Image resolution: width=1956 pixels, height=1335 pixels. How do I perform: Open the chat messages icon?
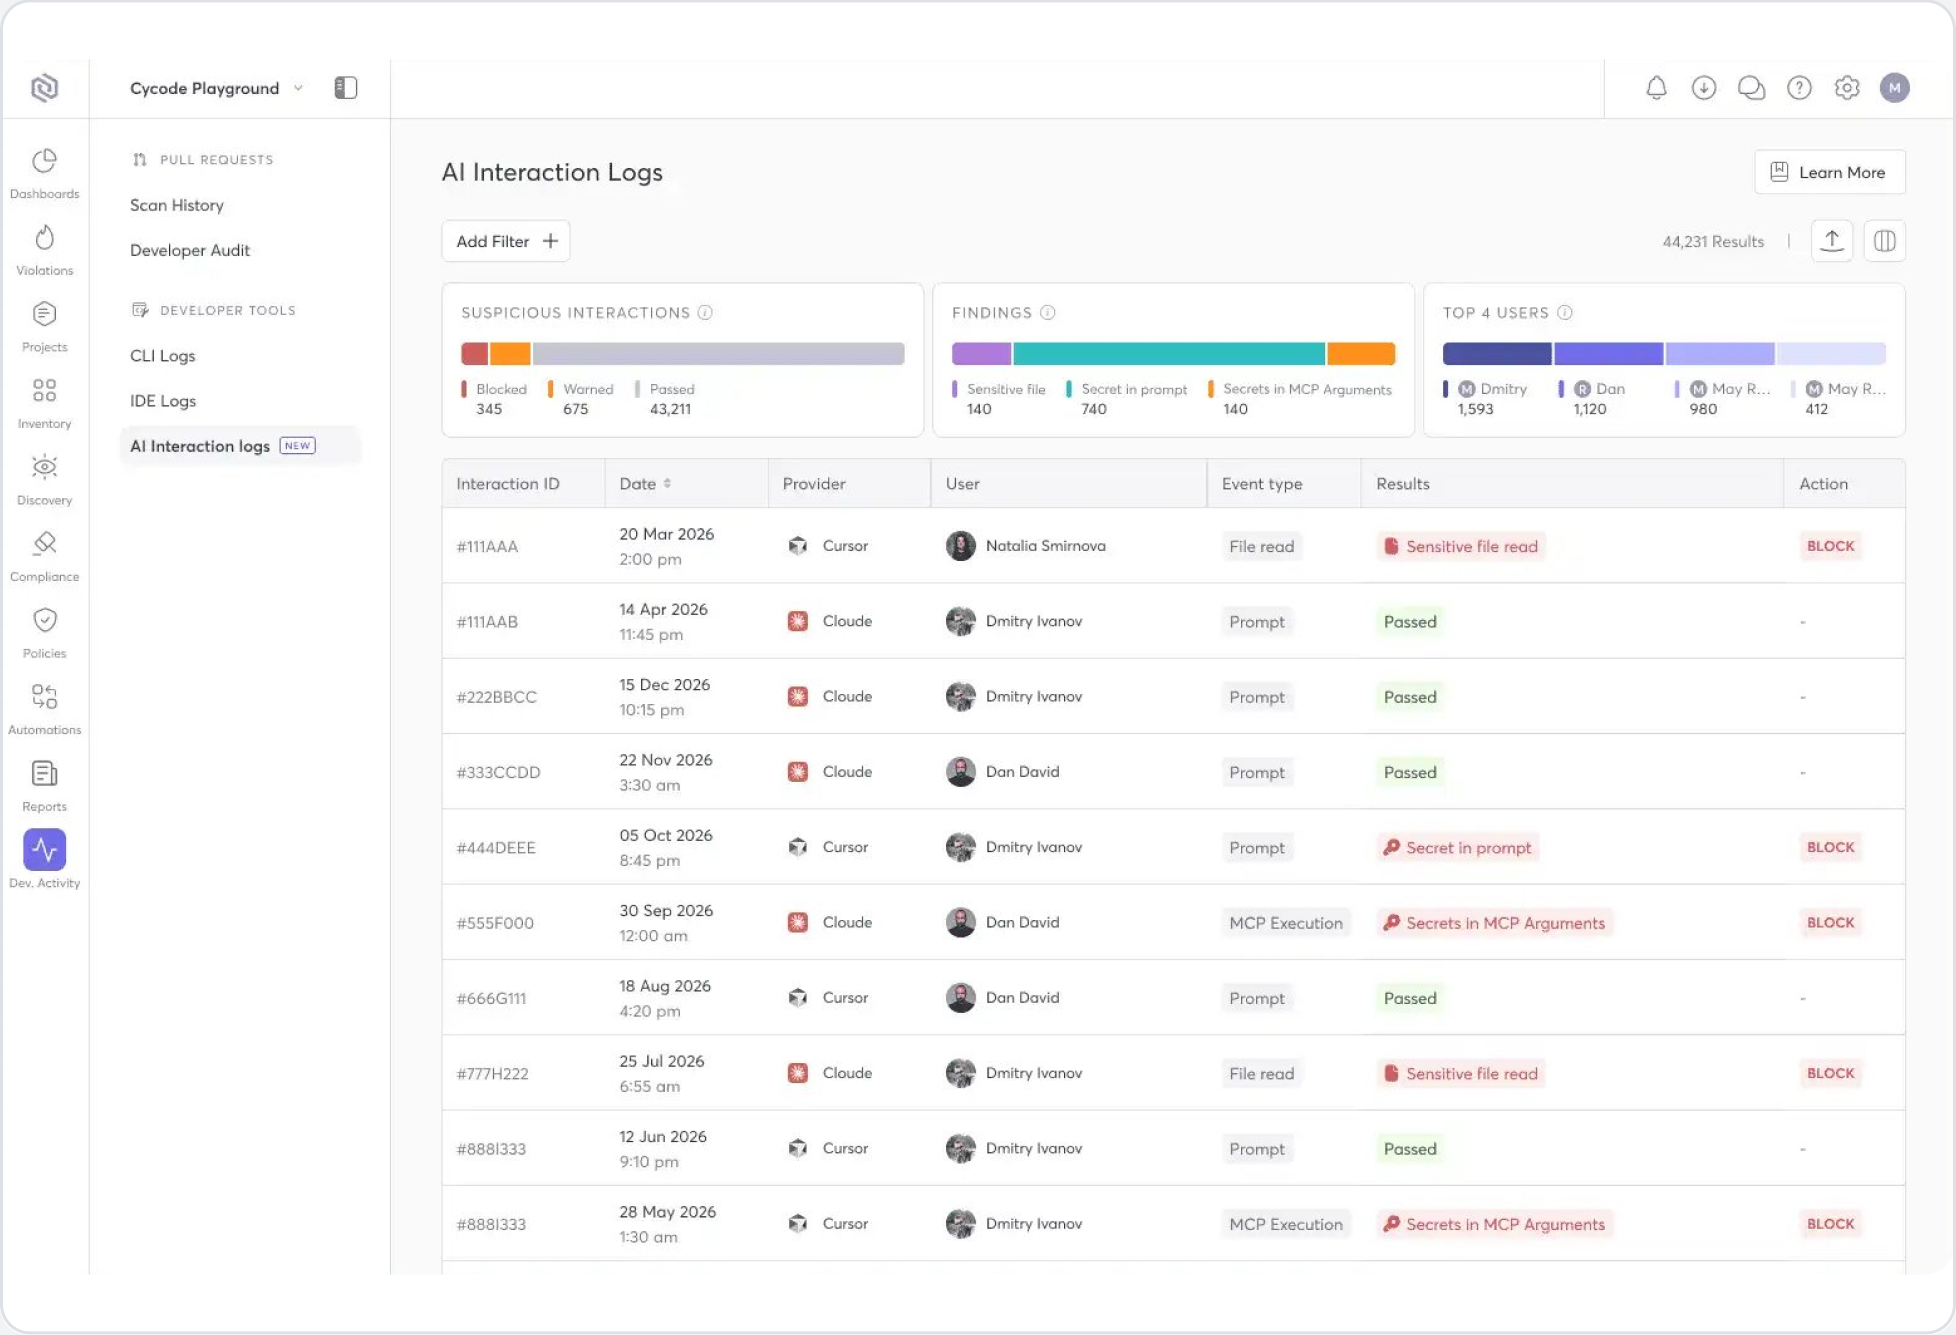(1751, 88)
